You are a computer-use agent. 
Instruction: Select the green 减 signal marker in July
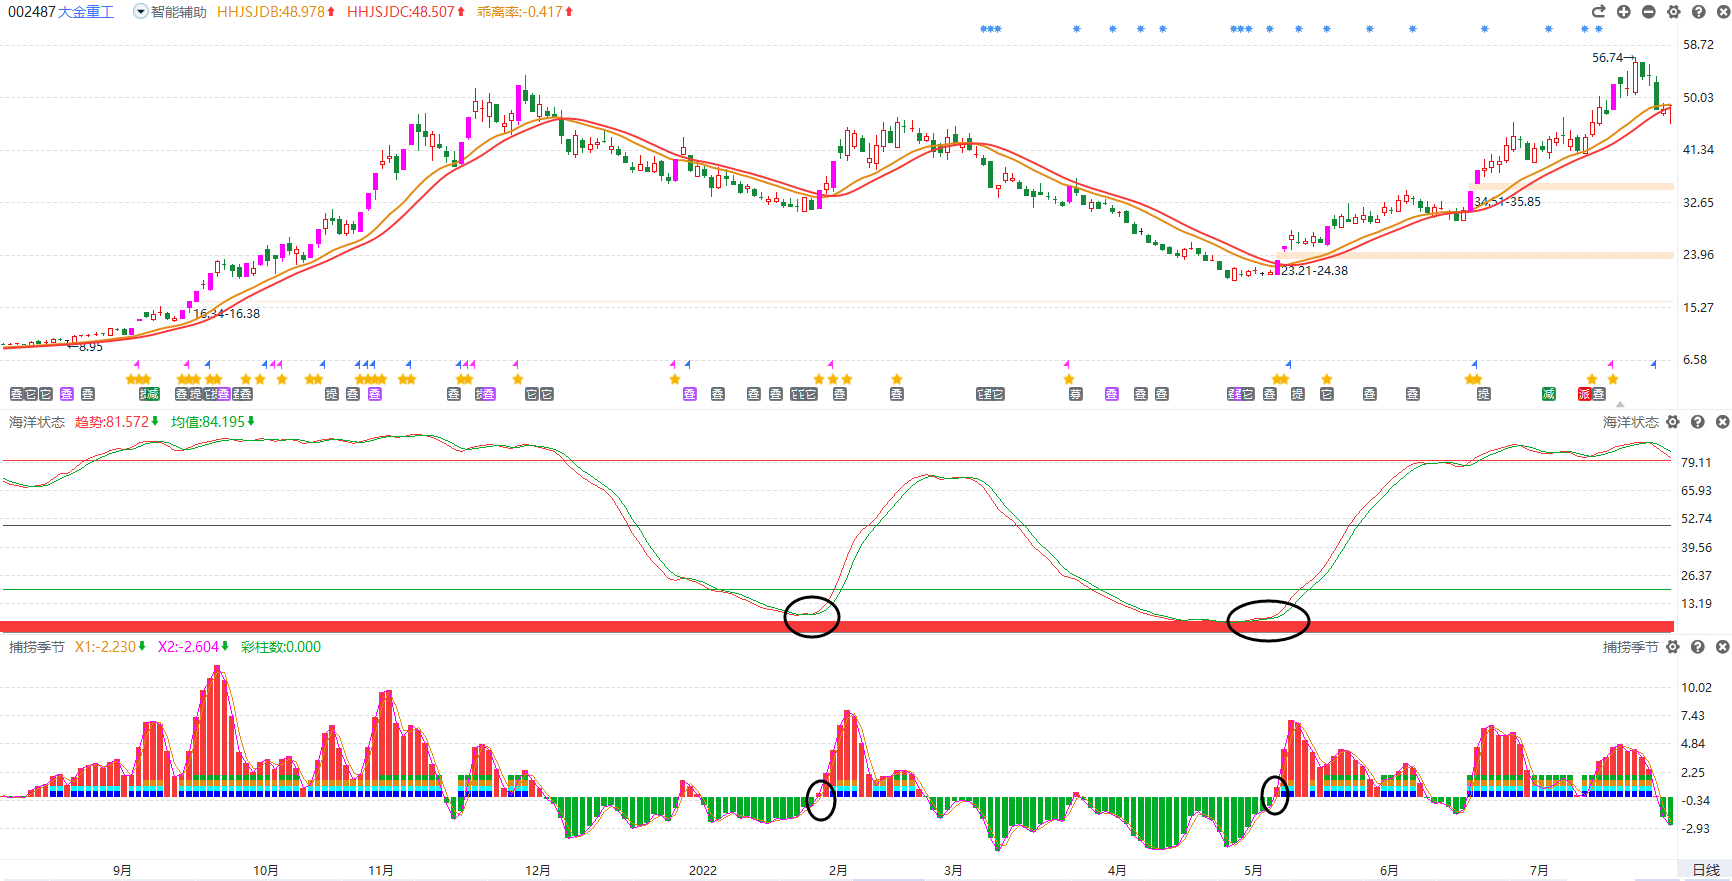[1548, 394]
